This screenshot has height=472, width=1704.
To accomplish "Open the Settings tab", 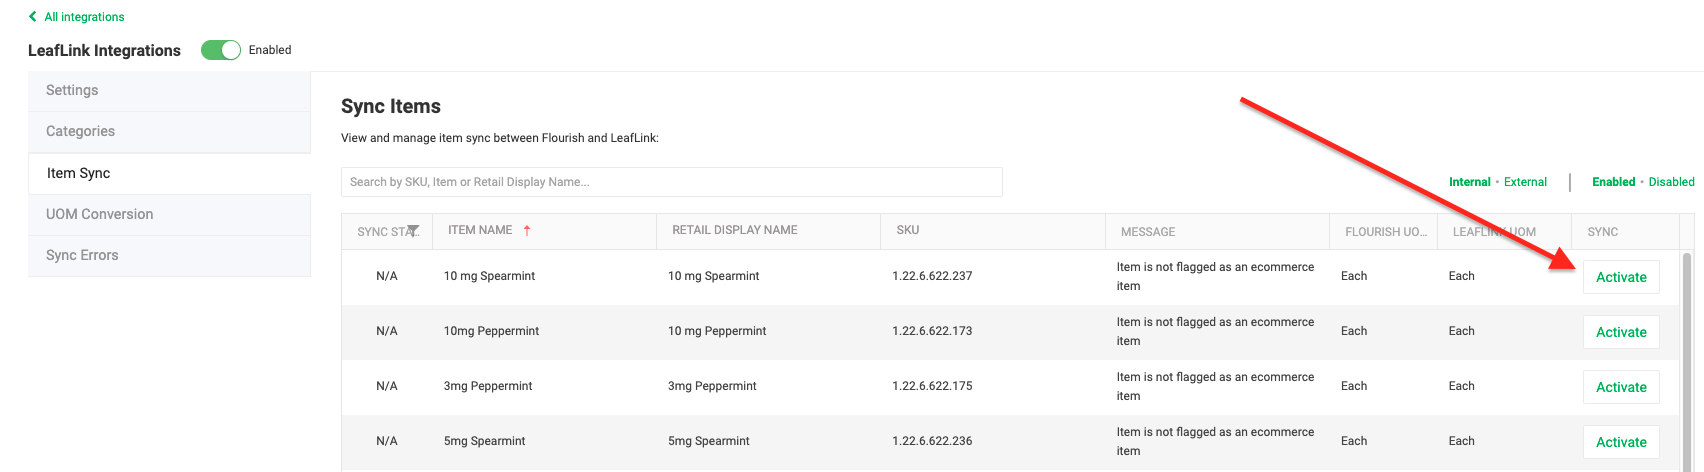I will [169, 90].
